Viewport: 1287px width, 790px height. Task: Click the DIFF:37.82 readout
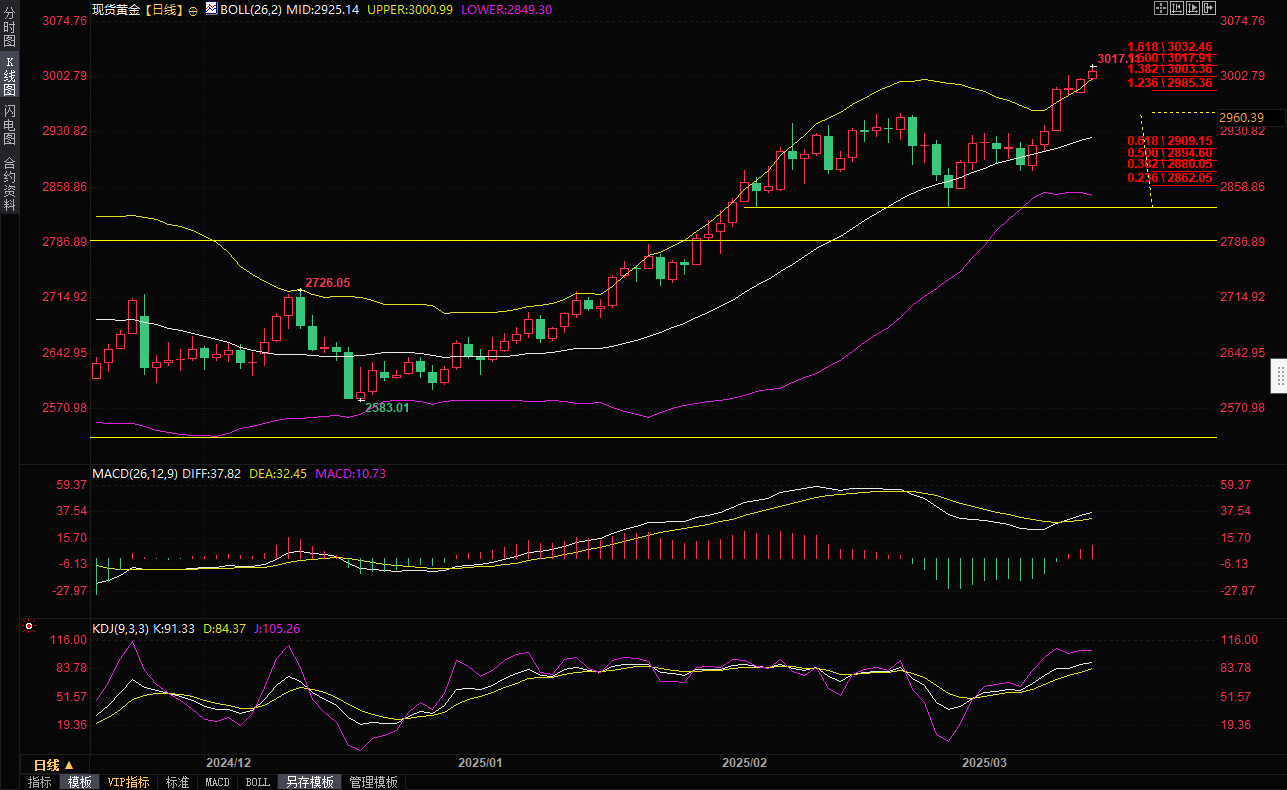click(x=212, y=474)
